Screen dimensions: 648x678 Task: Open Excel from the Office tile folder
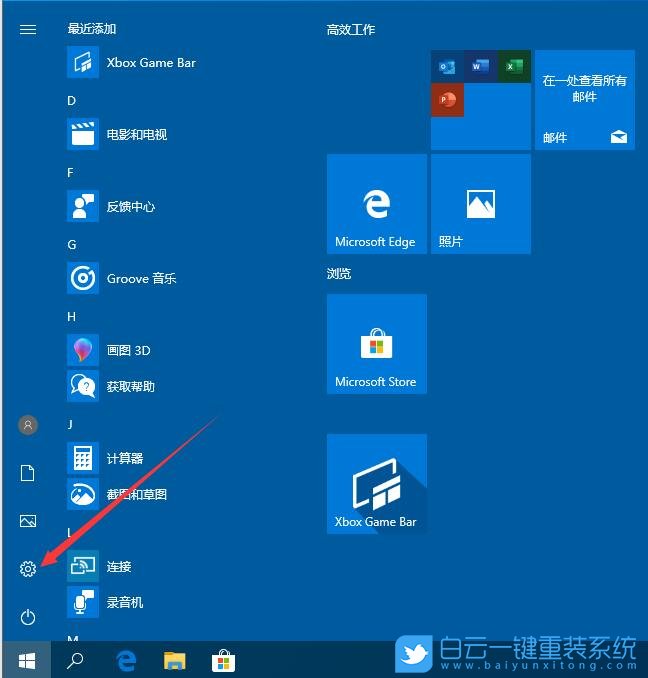click(x=514, y=67)
